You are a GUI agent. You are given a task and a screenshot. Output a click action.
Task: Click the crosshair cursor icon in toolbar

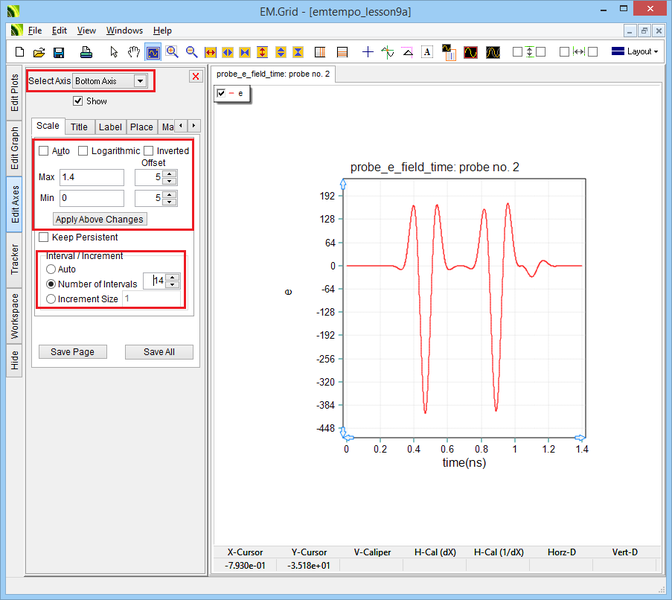click(368, 51)
